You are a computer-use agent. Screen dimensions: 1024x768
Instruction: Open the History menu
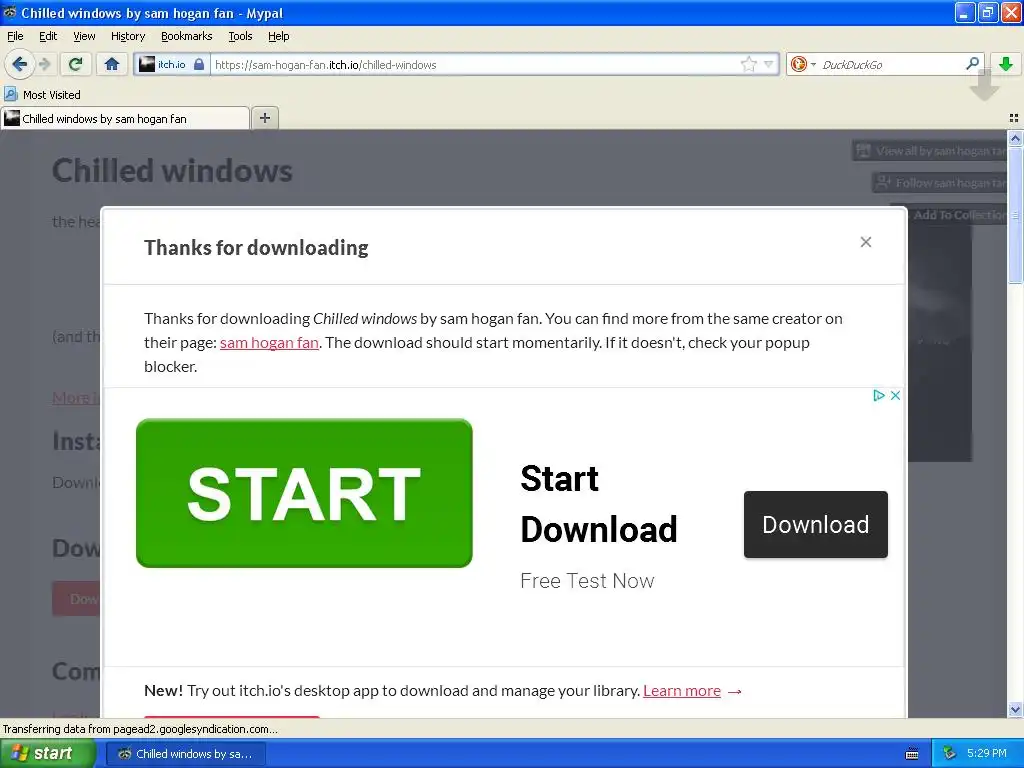click(128, 36)
